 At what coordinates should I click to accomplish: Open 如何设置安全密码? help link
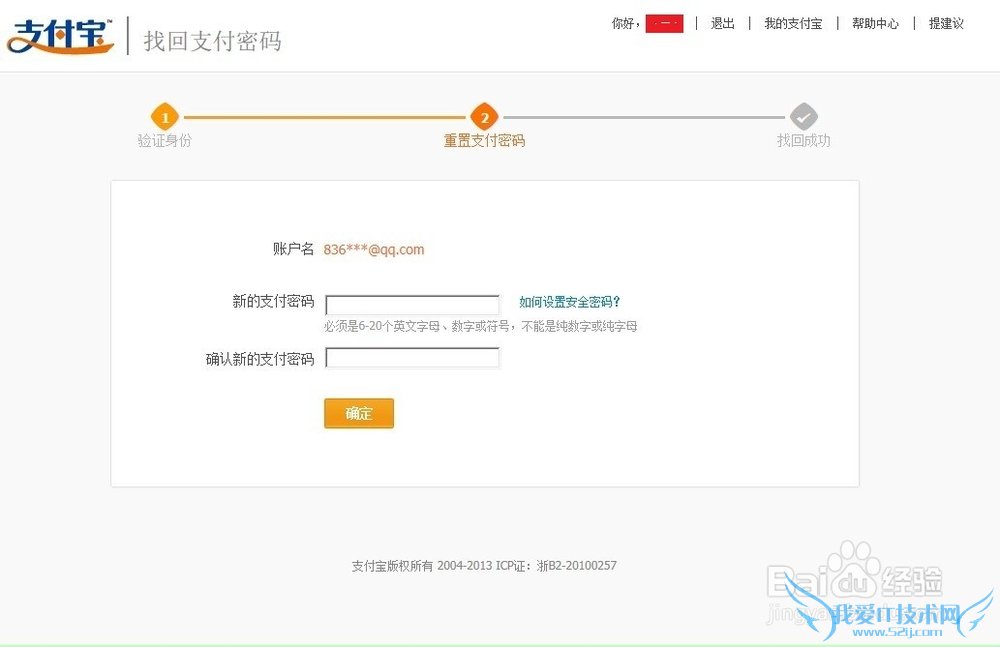click(x=569, y=302)
